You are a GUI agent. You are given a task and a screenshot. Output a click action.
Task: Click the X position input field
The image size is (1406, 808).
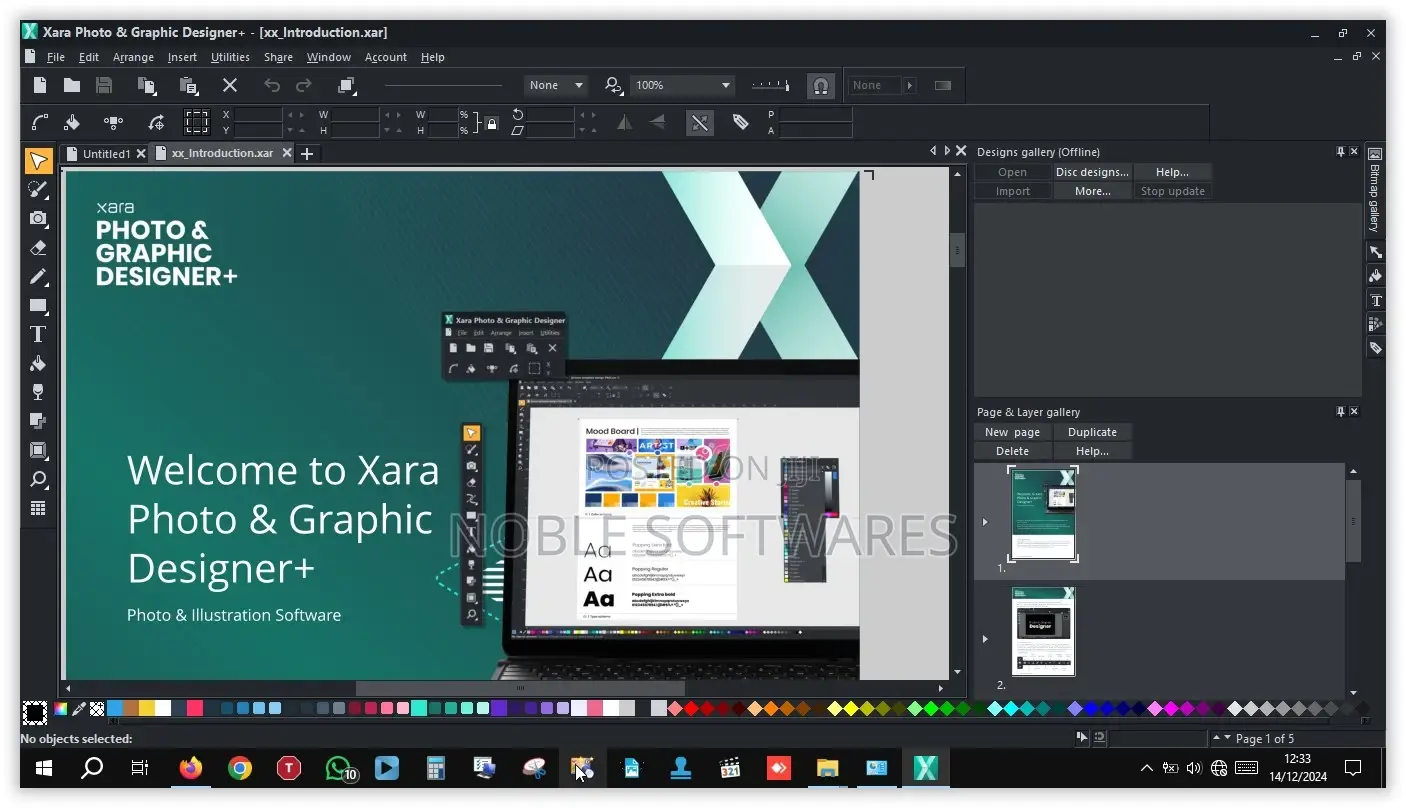click(x=259, y=115)
